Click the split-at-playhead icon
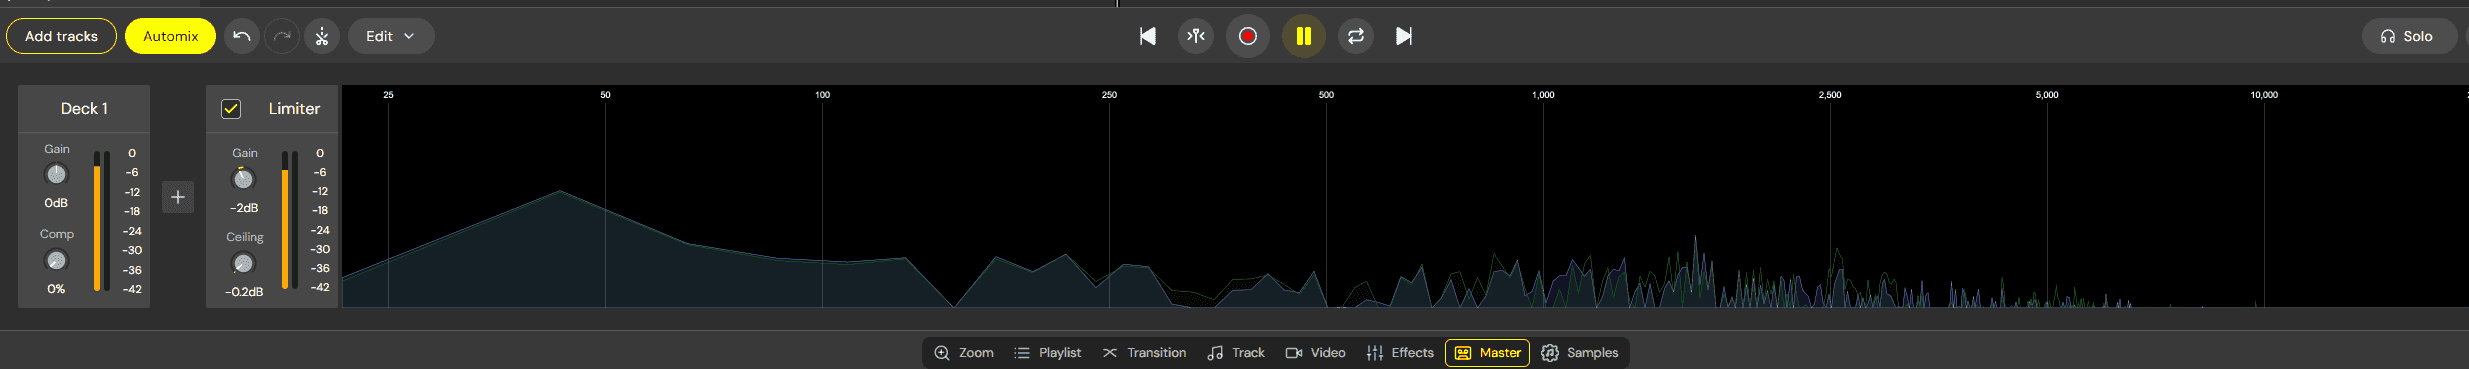 [1196, 36]
